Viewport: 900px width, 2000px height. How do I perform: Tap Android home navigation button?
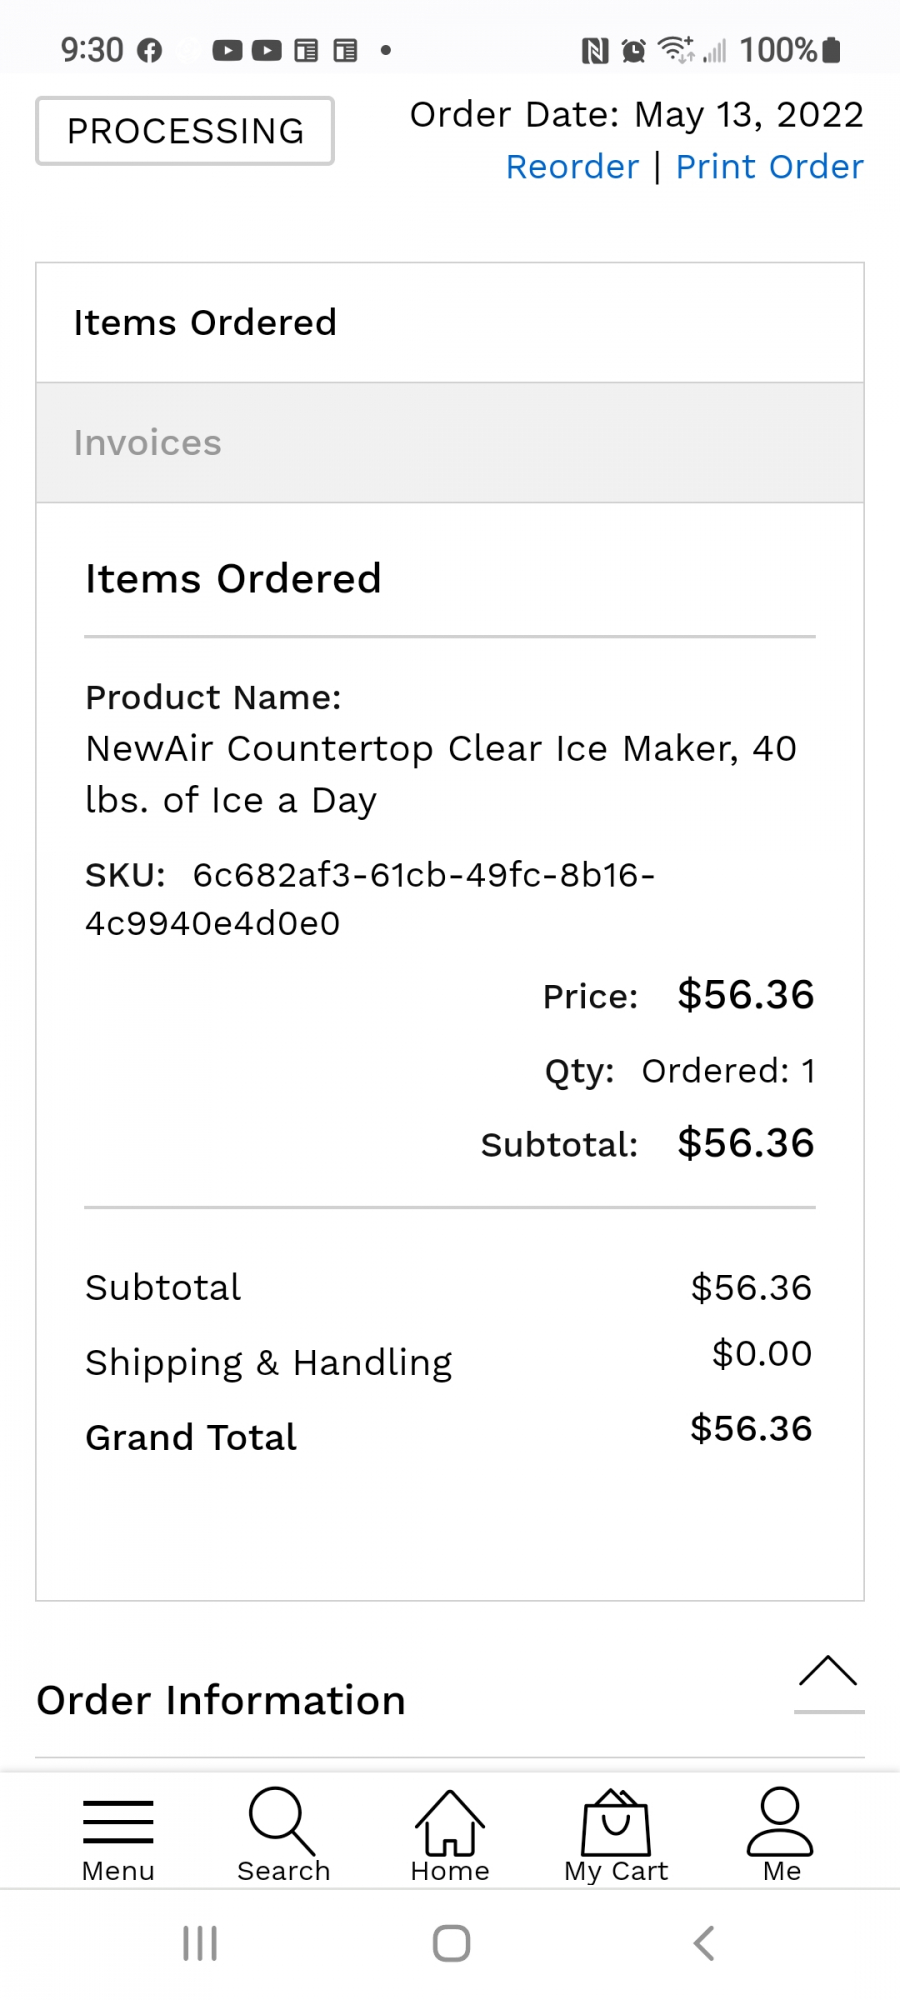click(x=451, y=1944)
